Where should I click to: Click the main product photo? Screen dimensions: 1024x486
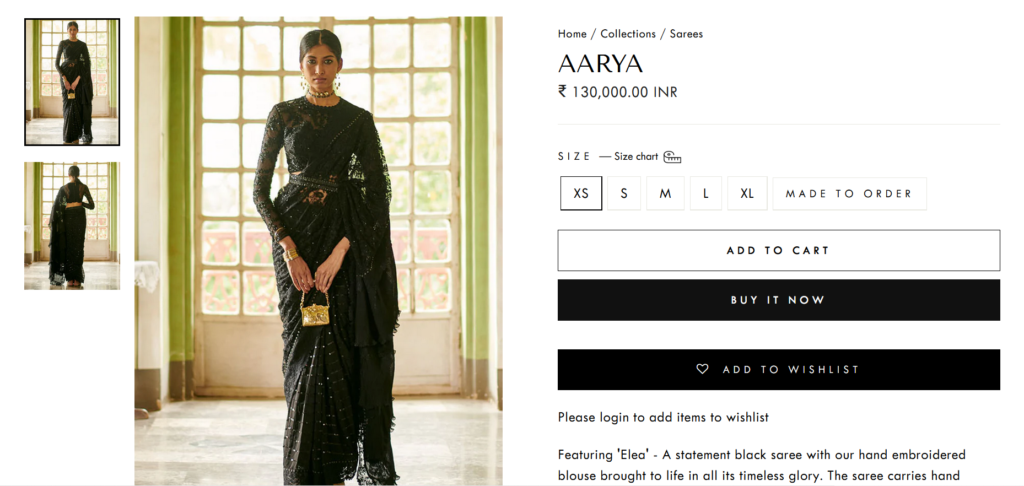(319, 251)
